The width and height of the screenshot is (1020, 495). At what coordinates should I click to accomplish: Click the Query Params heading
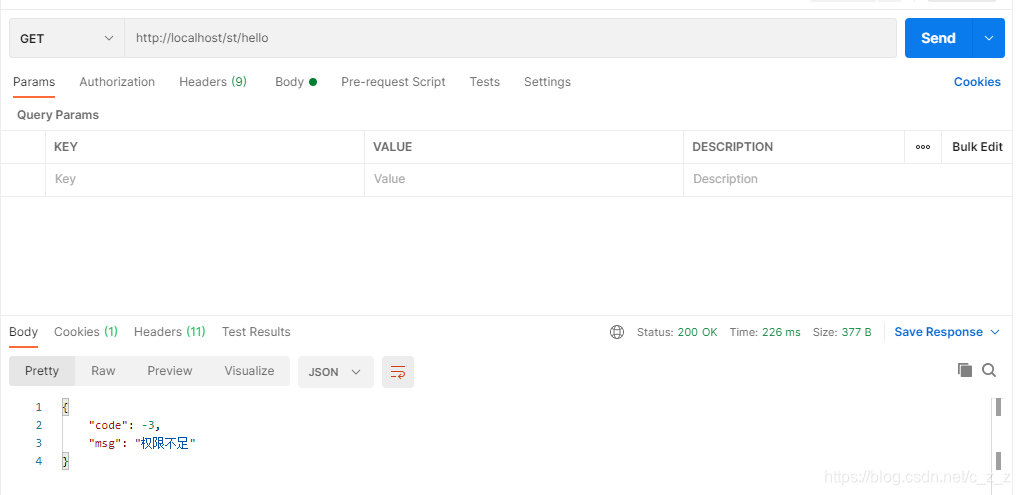pos(58,115)
